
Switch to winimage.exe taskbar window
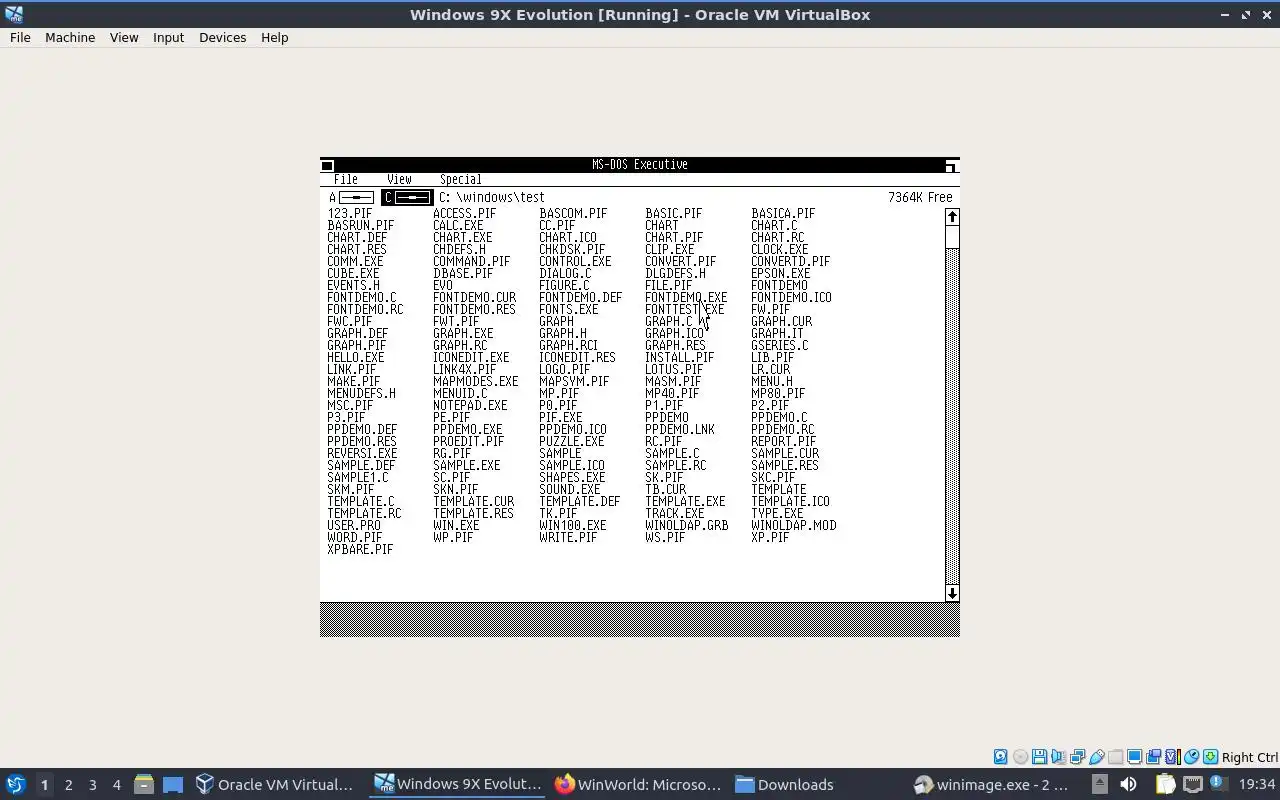(992, 784)
